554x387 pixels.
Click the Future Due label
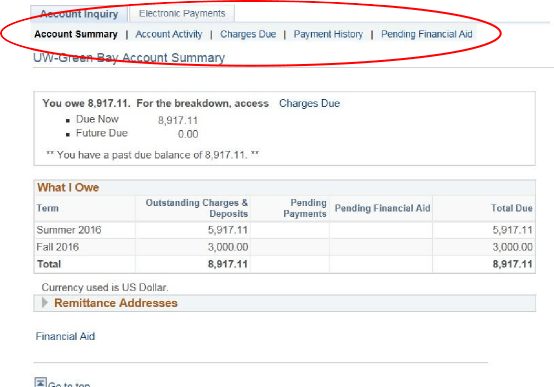(x=102, y=133)
